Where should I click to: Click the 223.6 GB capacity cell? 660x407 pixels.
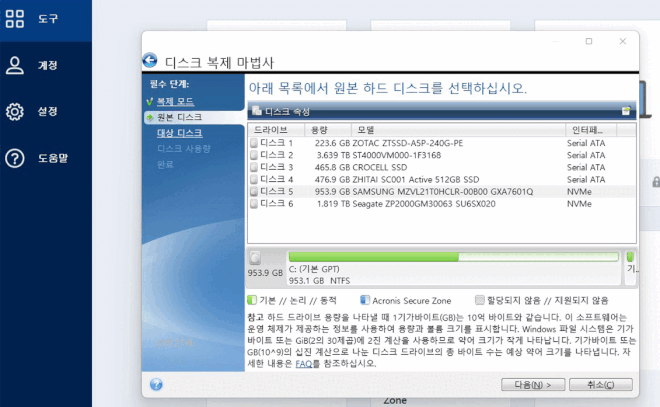pyautogui.click(x=332, y=143)
